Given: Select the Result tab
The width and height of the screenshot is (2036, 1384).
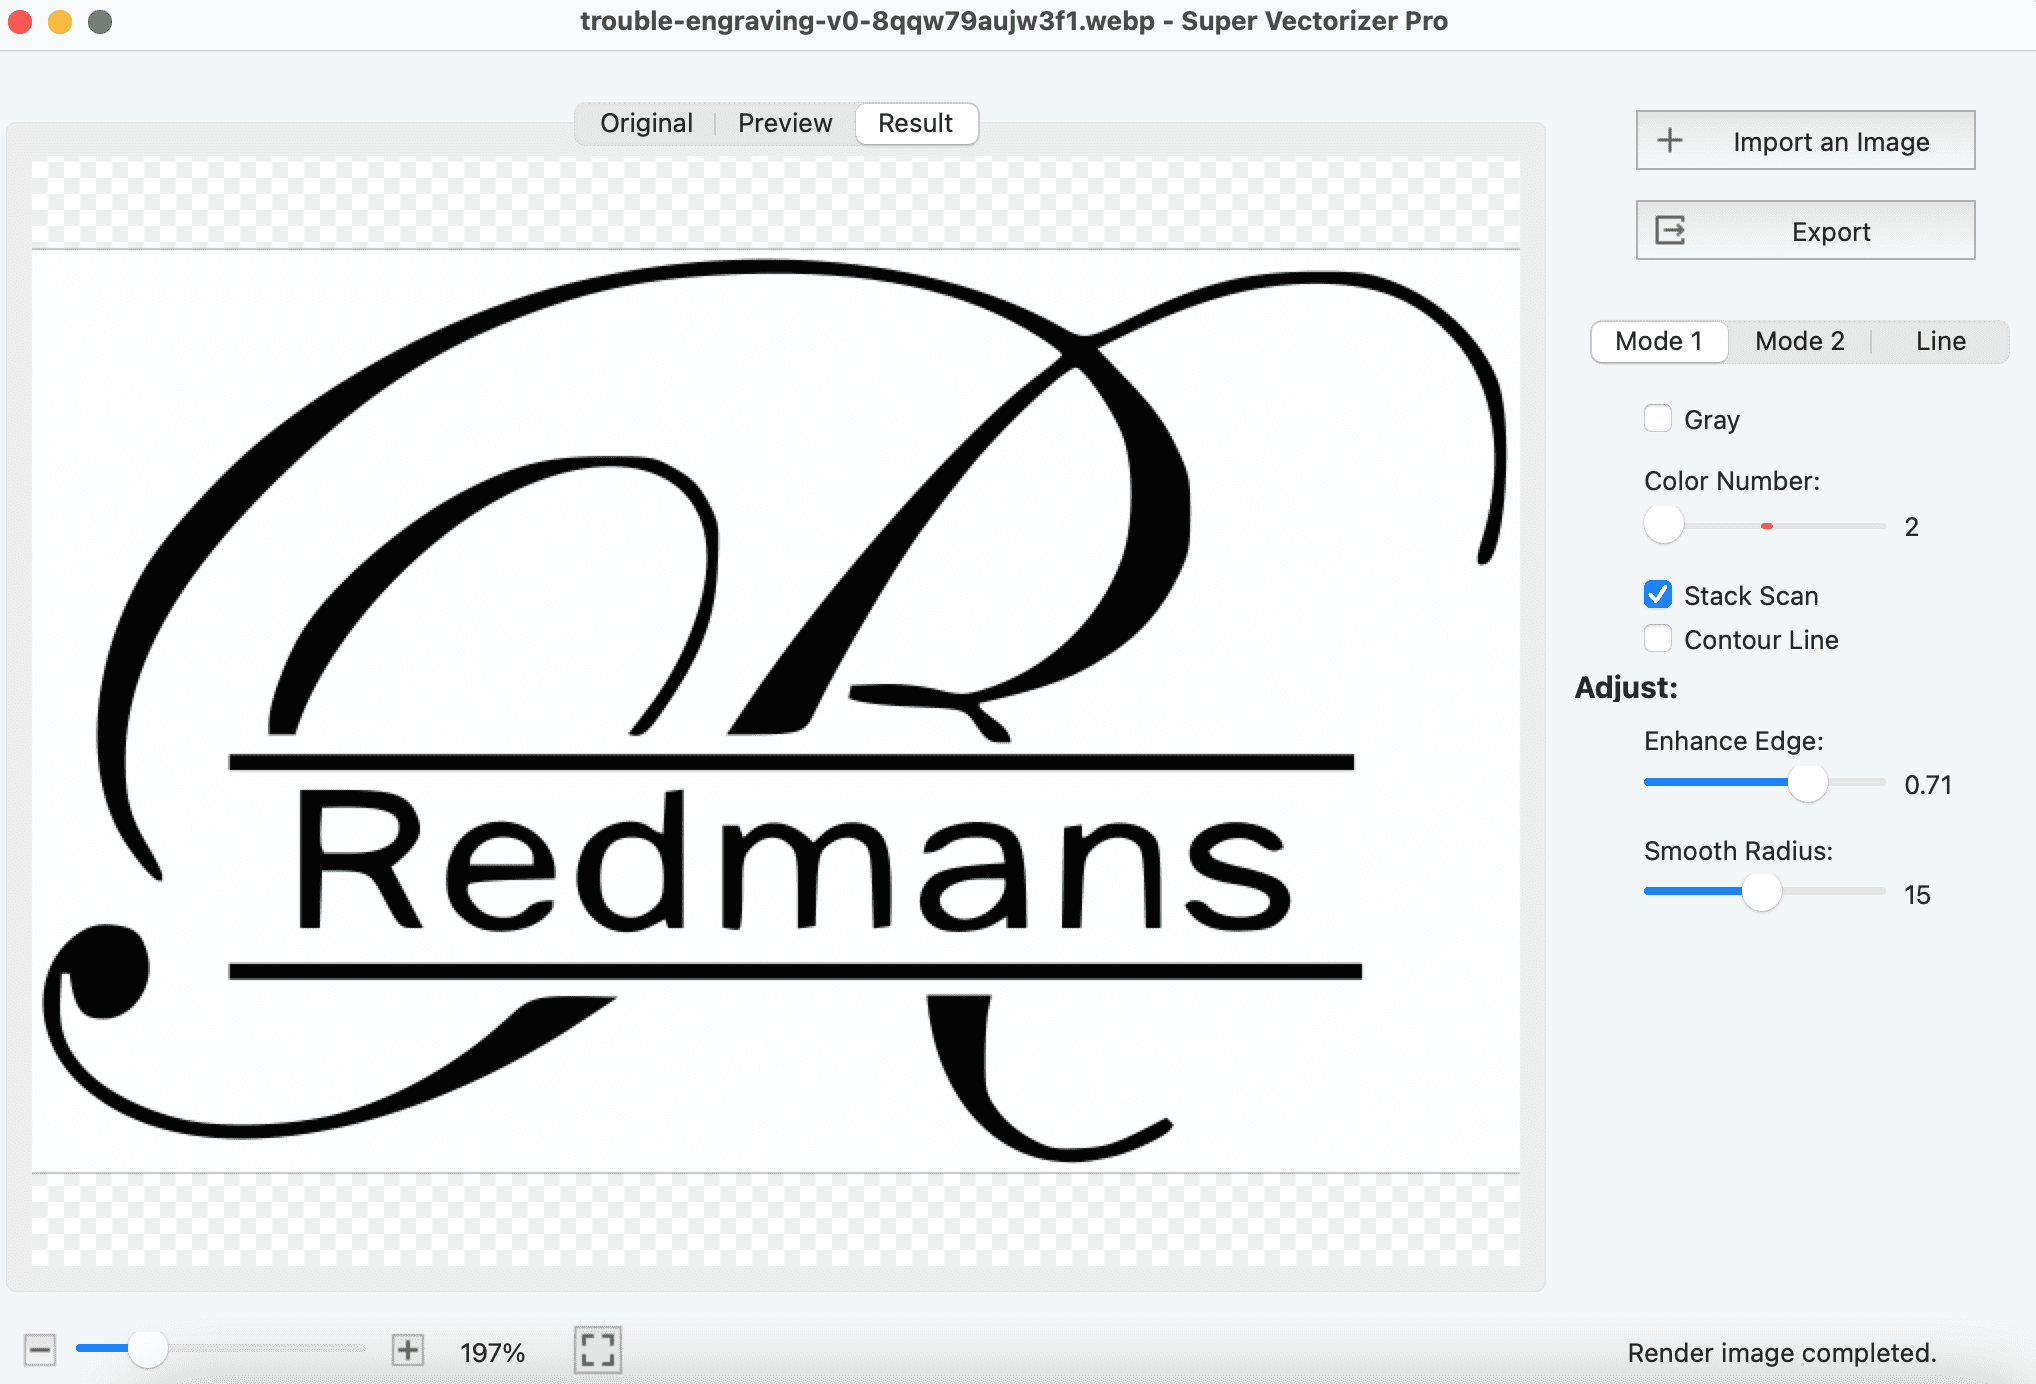Looking at the screenshot, I should [x=915, y=123].
